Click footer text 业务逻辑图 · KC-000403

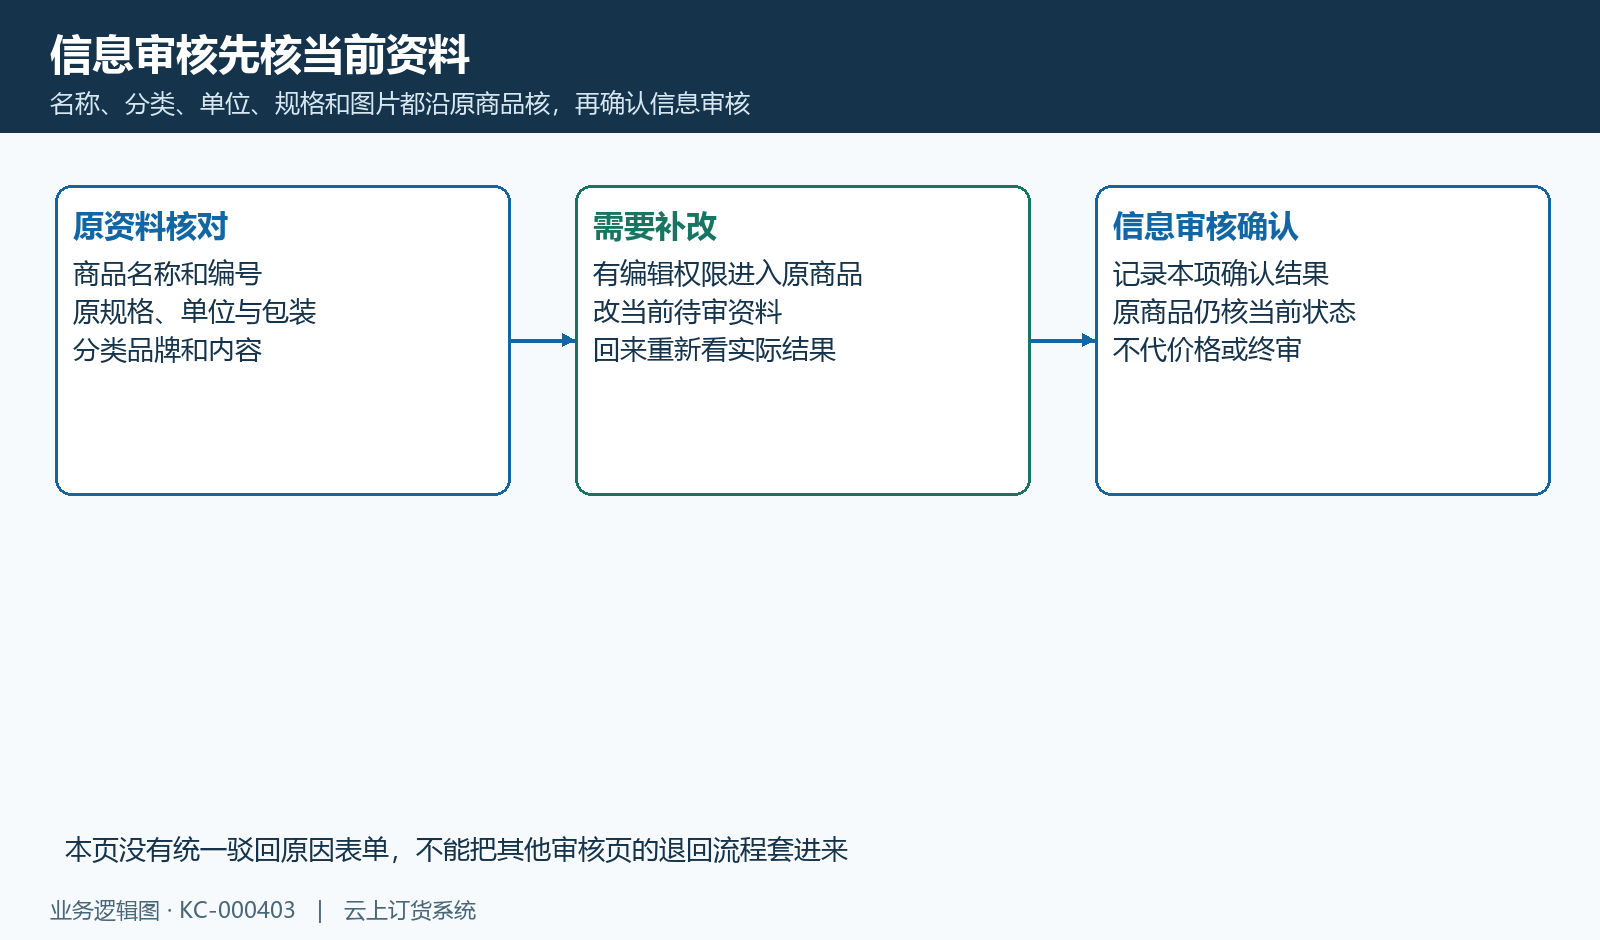pyautogui.click(x=173, y=911)
